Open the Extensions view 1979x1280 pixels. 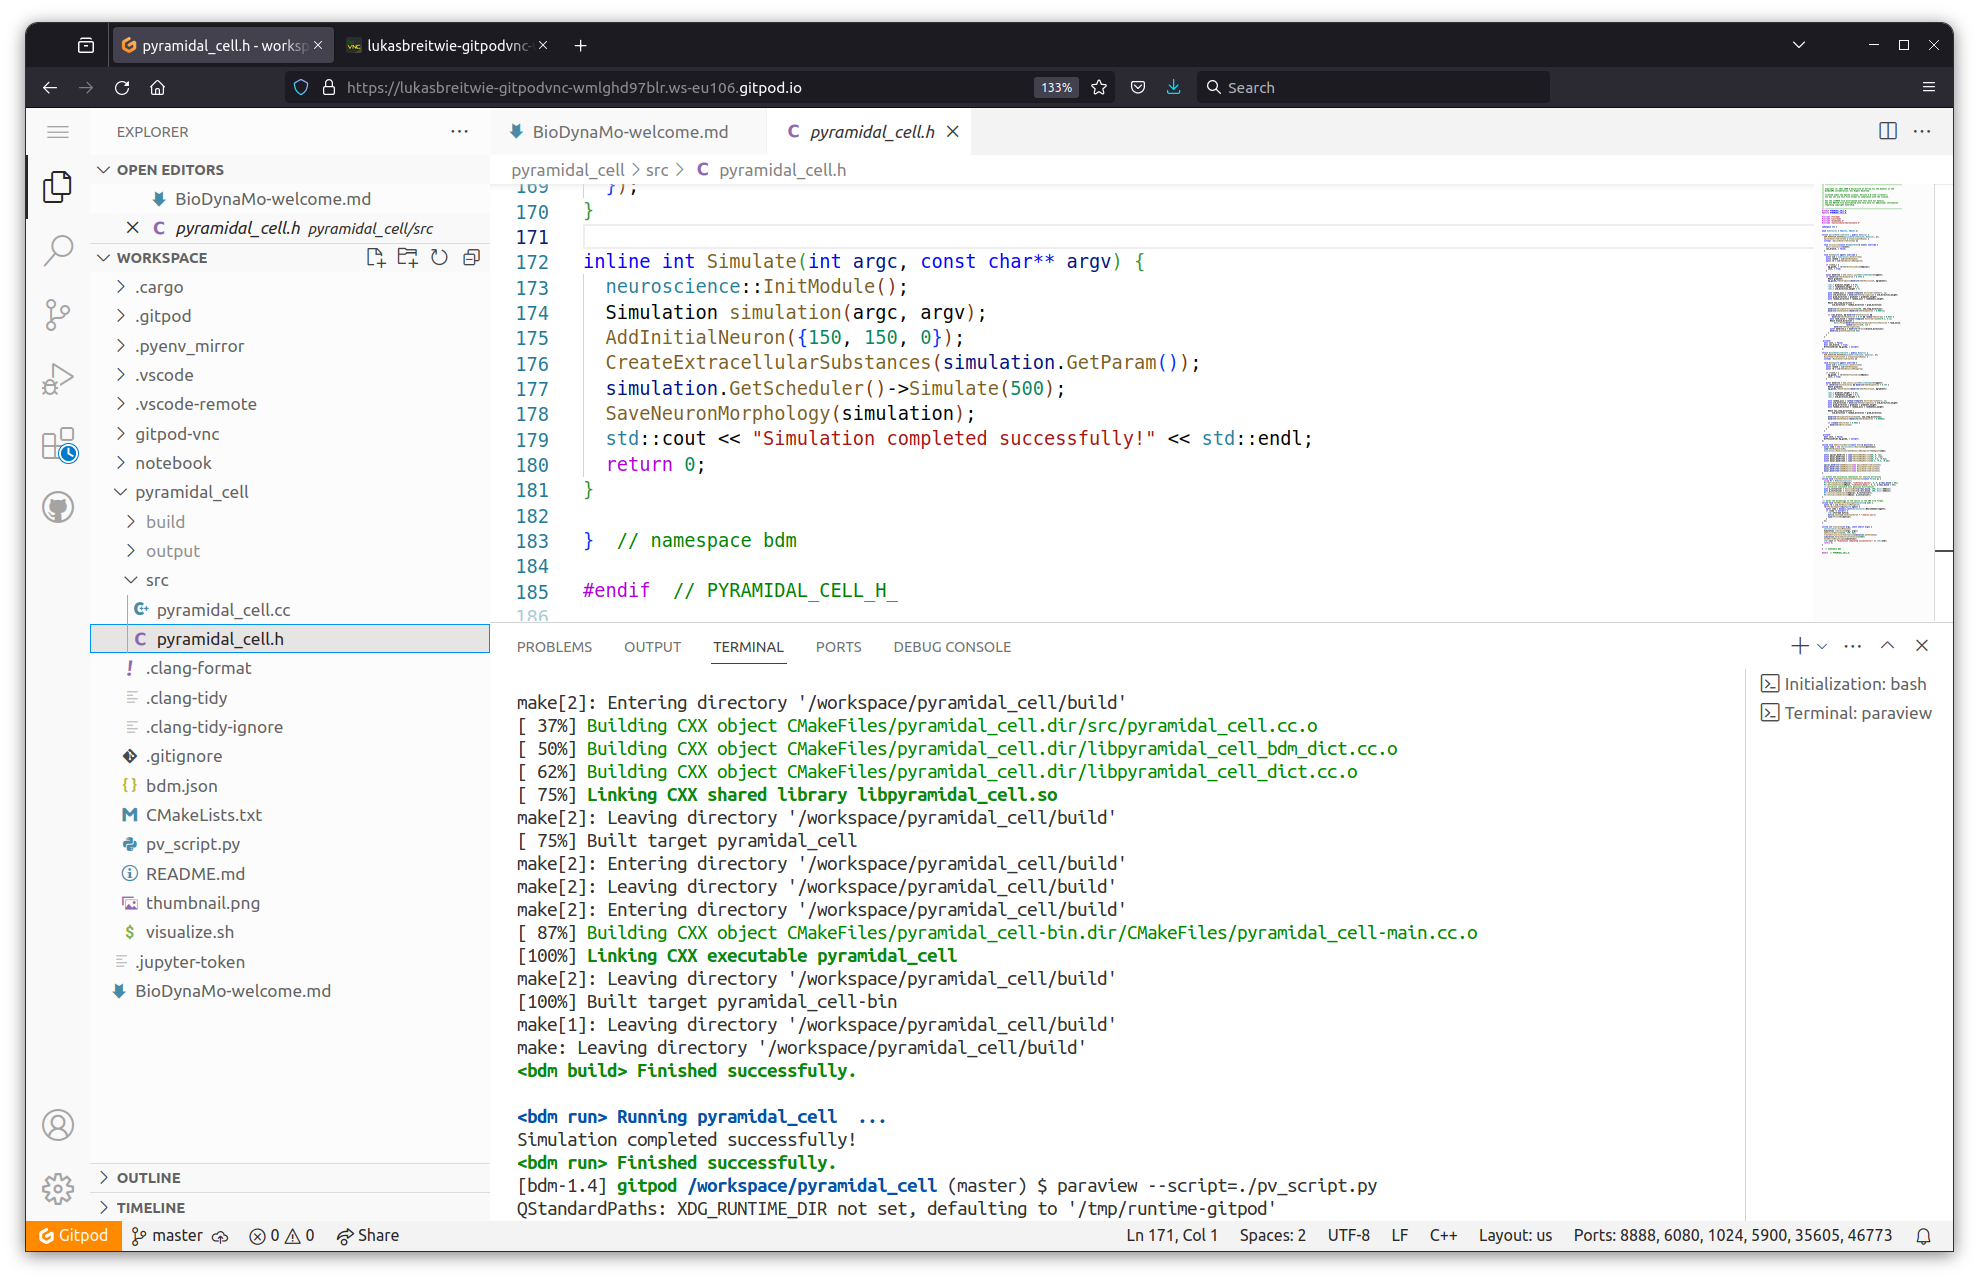(x=58, y=444)
